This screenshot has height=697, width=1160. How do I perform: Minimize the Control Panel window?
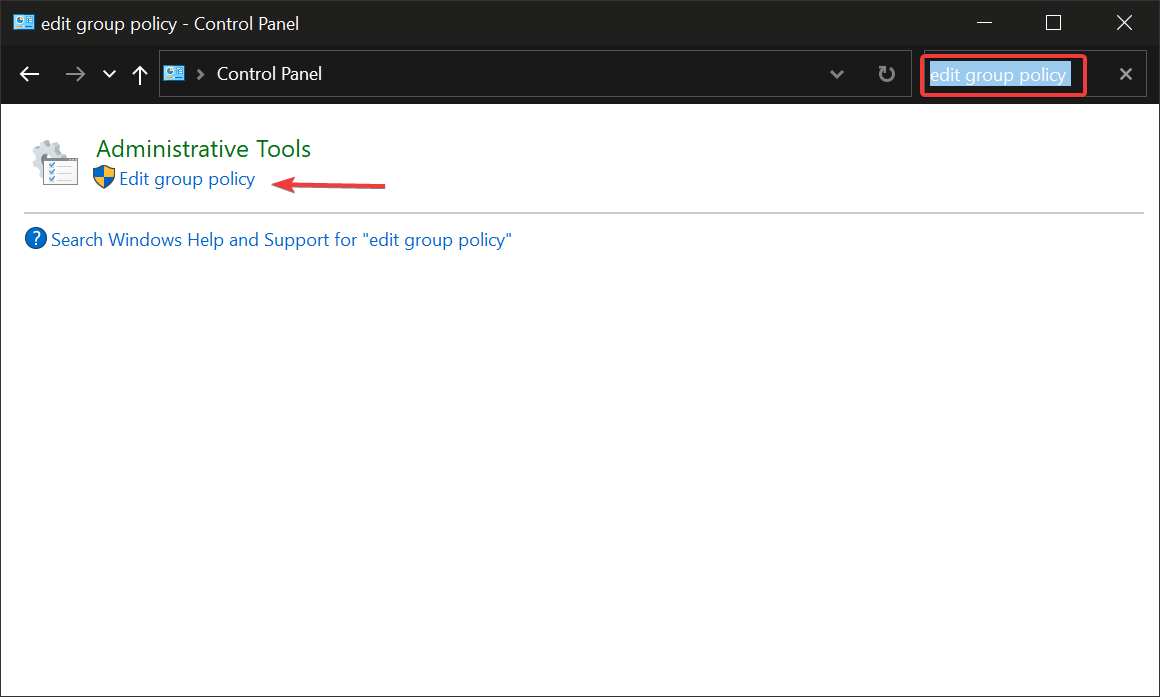[984, 23]
